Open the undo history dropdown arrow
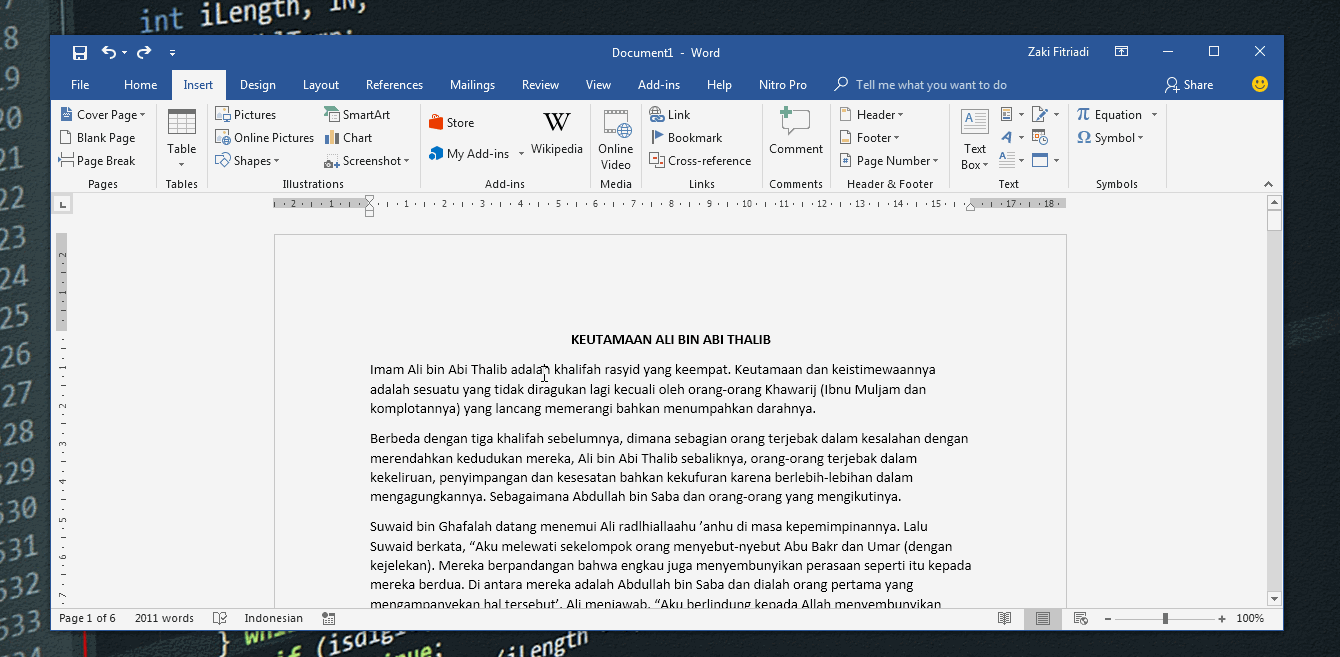The image size is (1340, 657). 124,53
